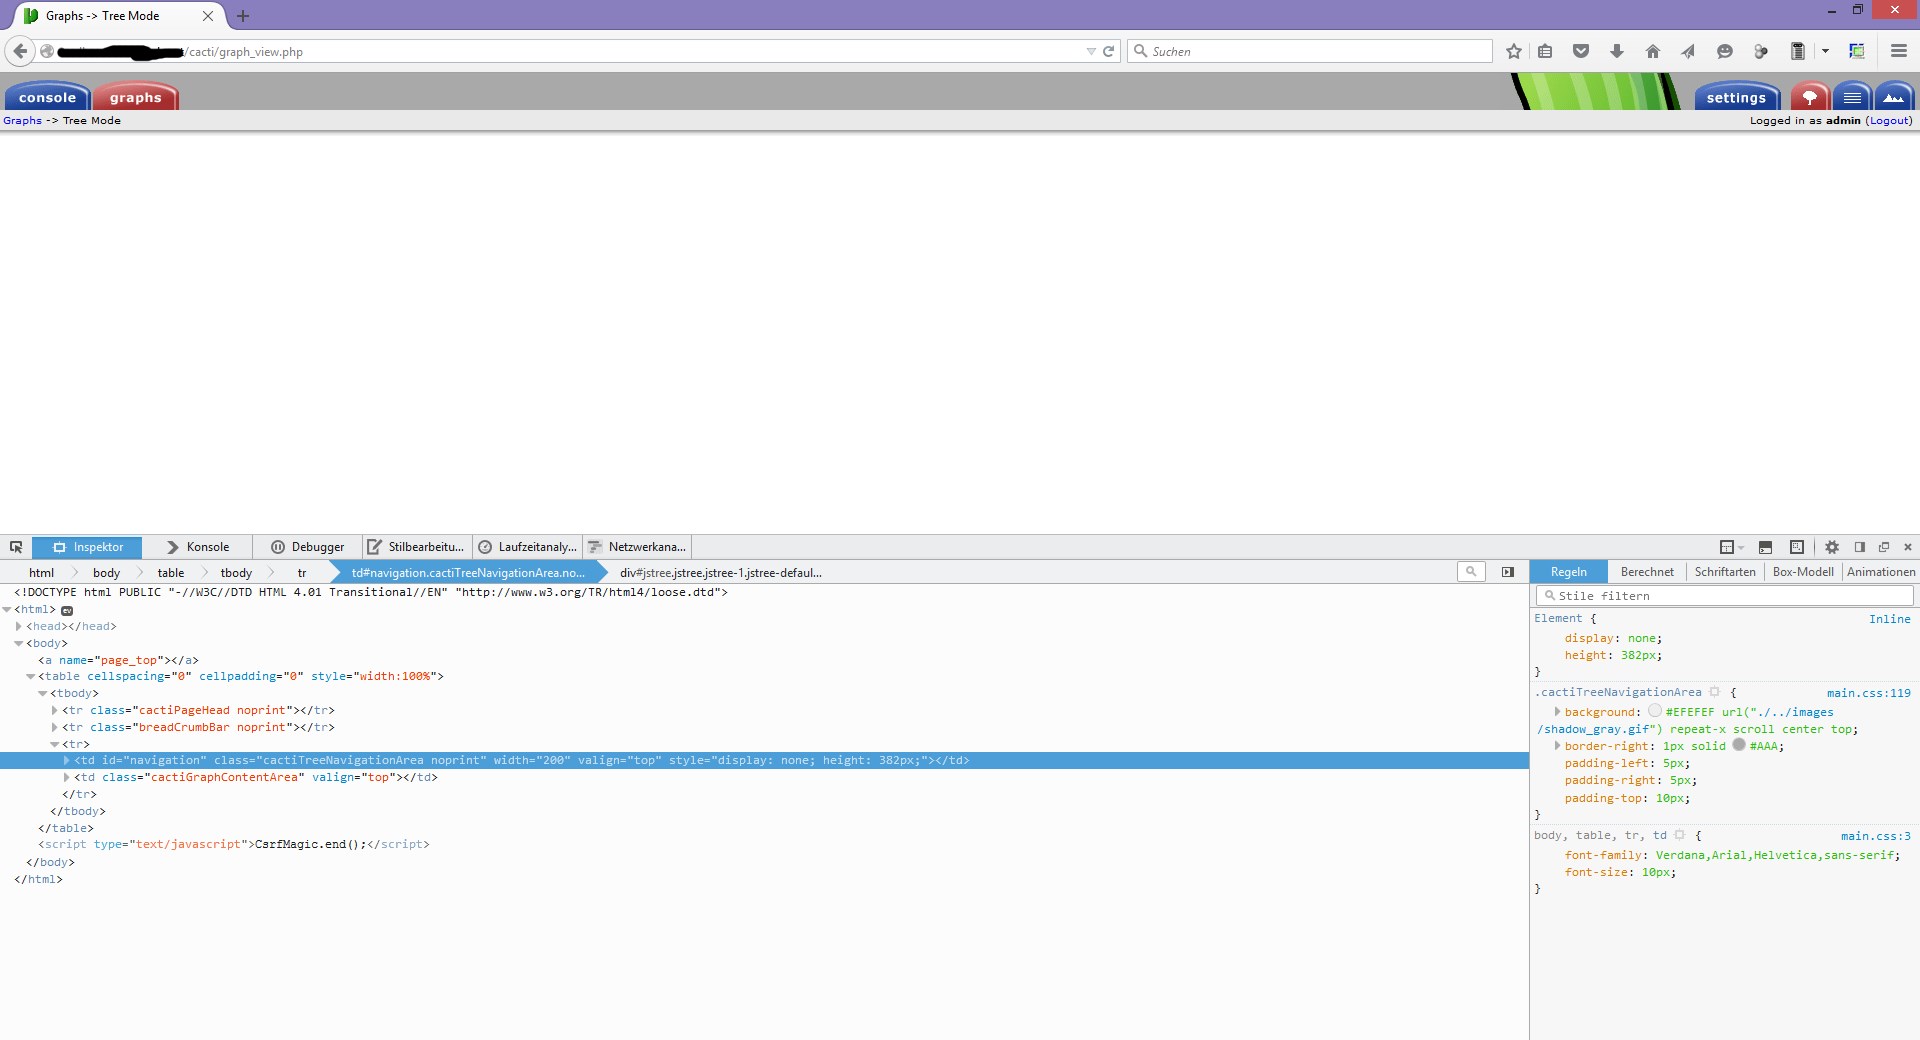Click the Pocket save icon
Viewport: 1920px width, 1040px height.
(x=1581, y=51)
